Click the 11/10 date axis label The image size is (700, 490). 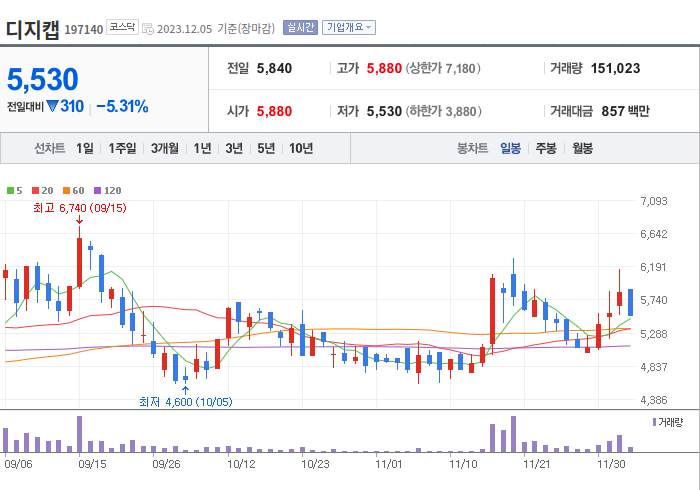point(463,464)
